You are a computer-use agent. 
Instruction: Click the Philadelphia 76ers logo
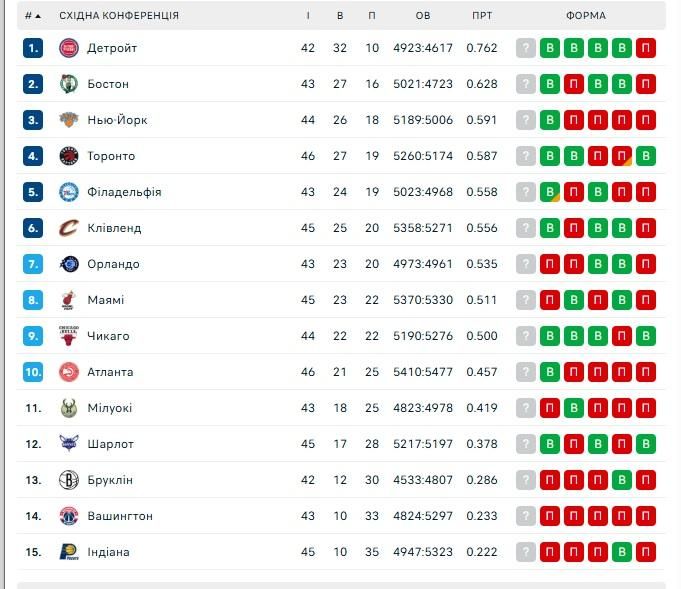point(68,192)
